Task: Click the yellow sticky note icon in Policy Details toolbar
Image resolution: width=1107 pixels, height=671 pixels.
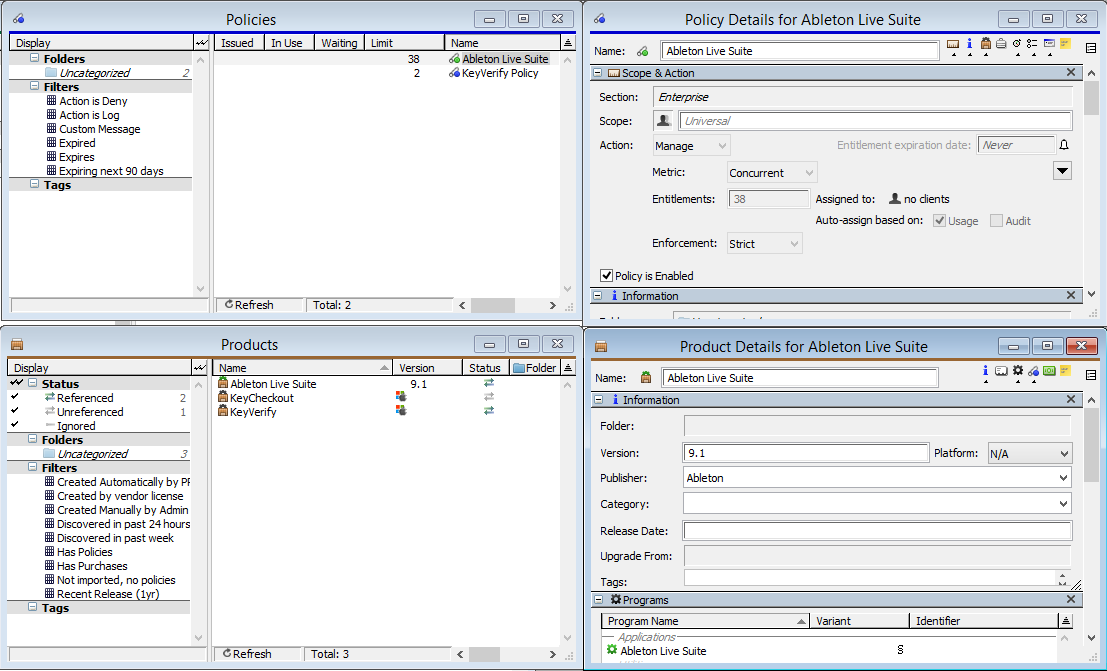Action: (x=1065, y=44)
